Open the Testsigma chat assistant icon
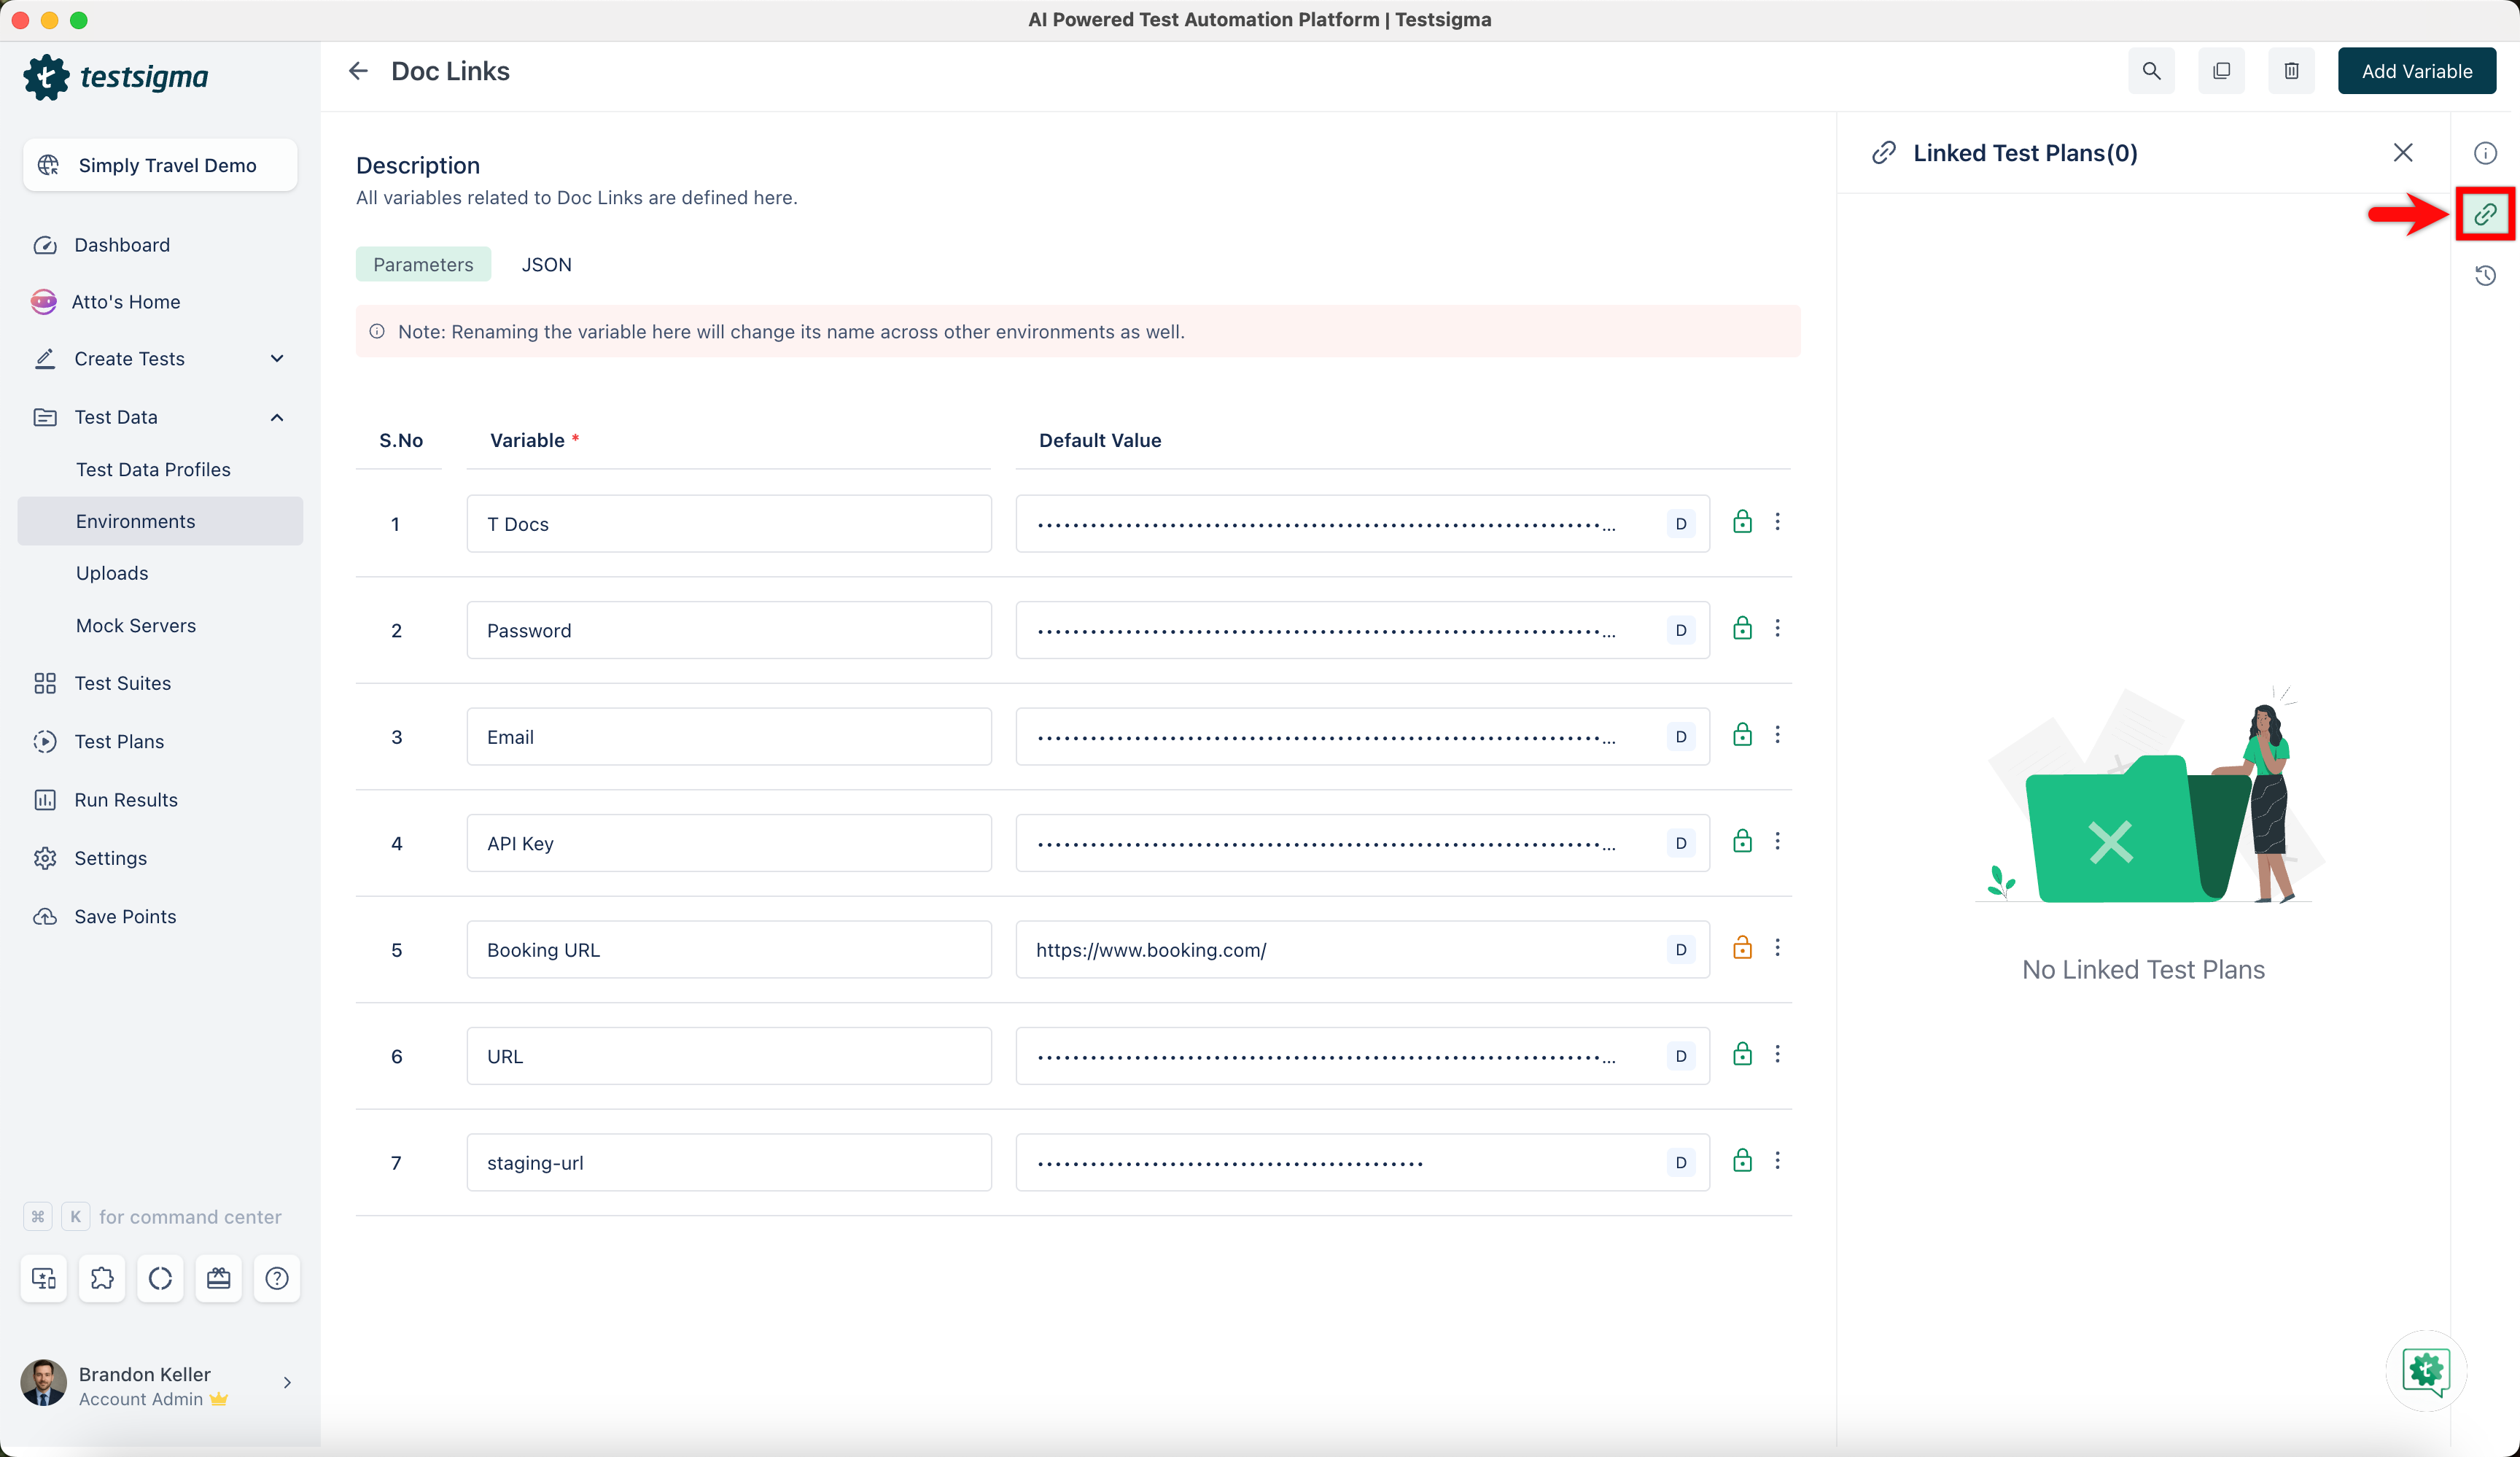This screenshot has width=2520, height=1457. (x=2426, y=1370)
